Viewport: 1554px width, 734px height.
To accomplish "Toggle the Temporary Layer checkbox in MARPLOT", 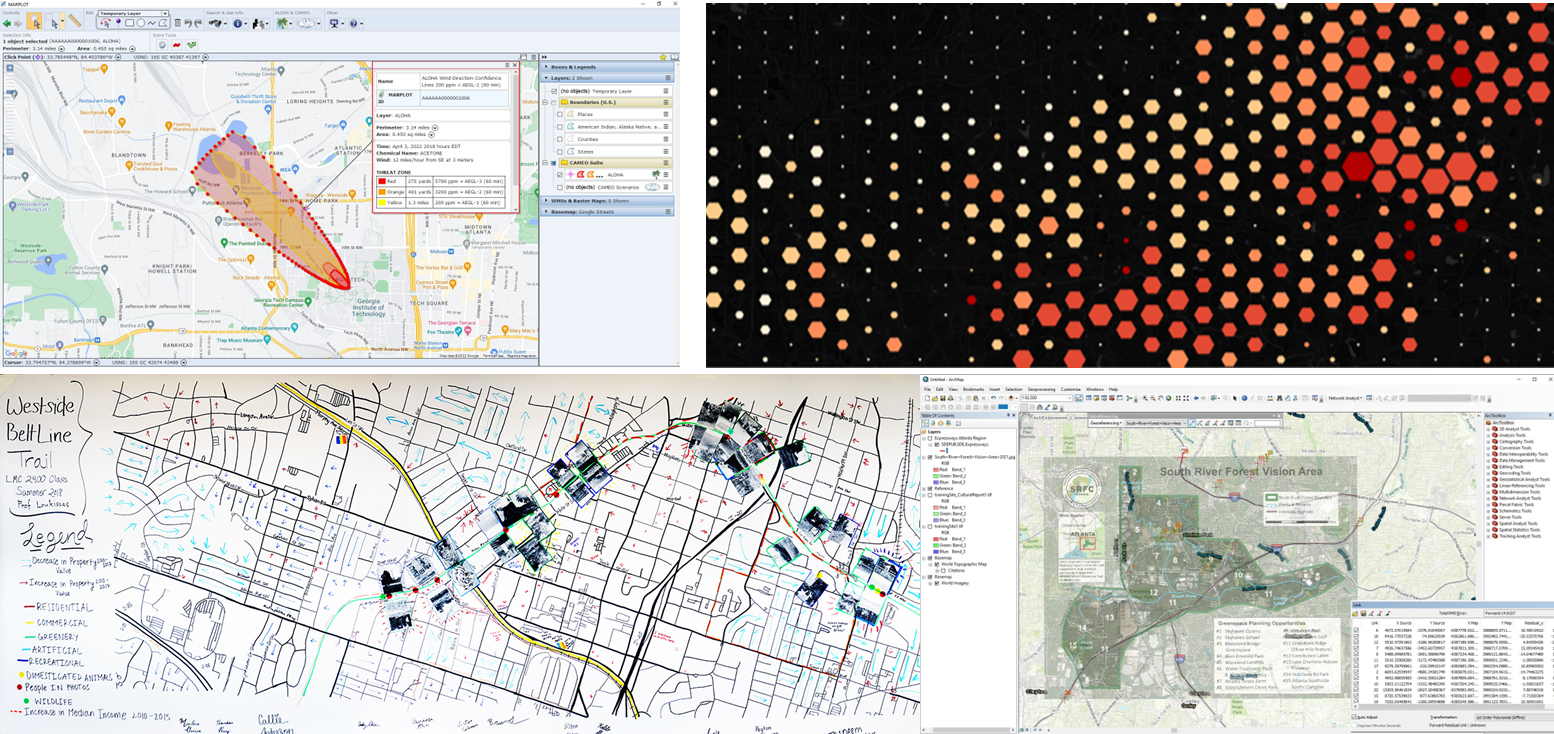I will pos(554,91).
